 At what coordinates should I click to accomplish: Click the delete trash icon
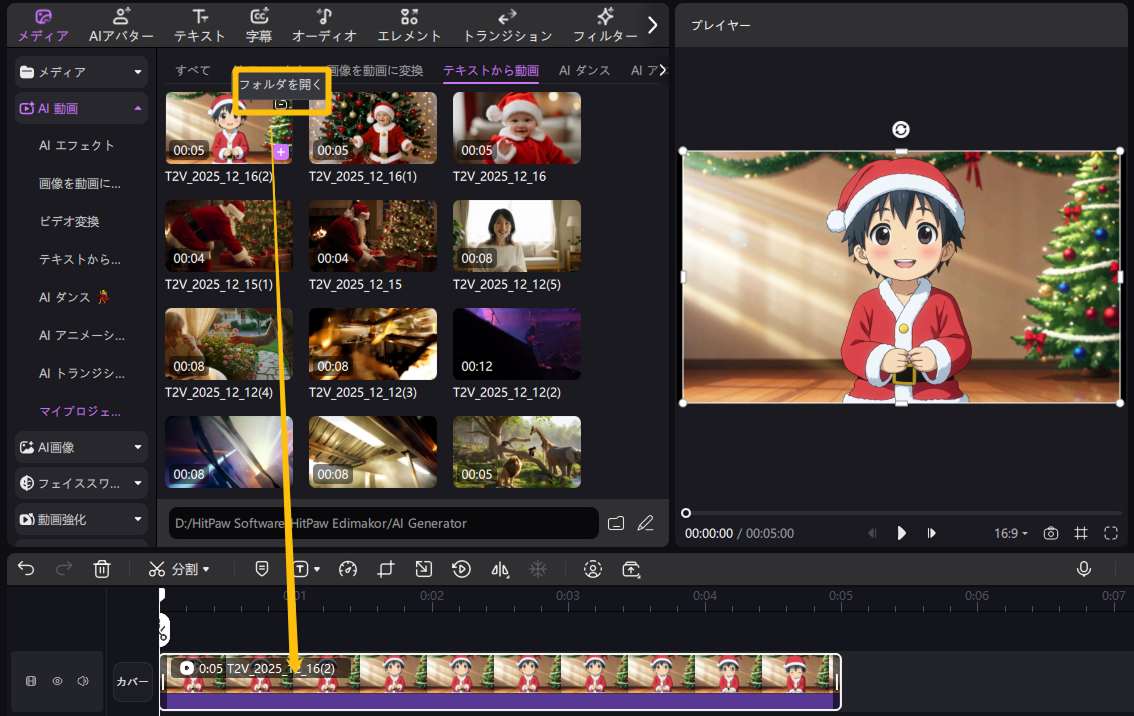tap(101, 569)
